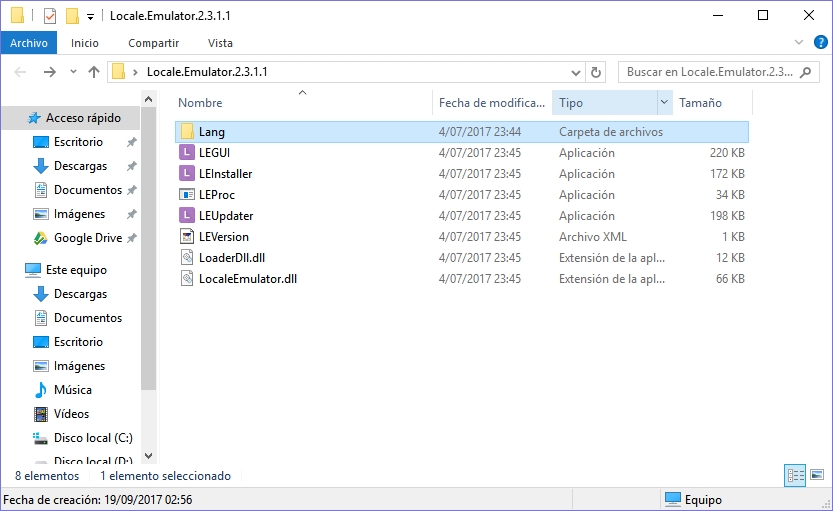Click the address bar folder icon
833x511 pixels.
point(119,72)
